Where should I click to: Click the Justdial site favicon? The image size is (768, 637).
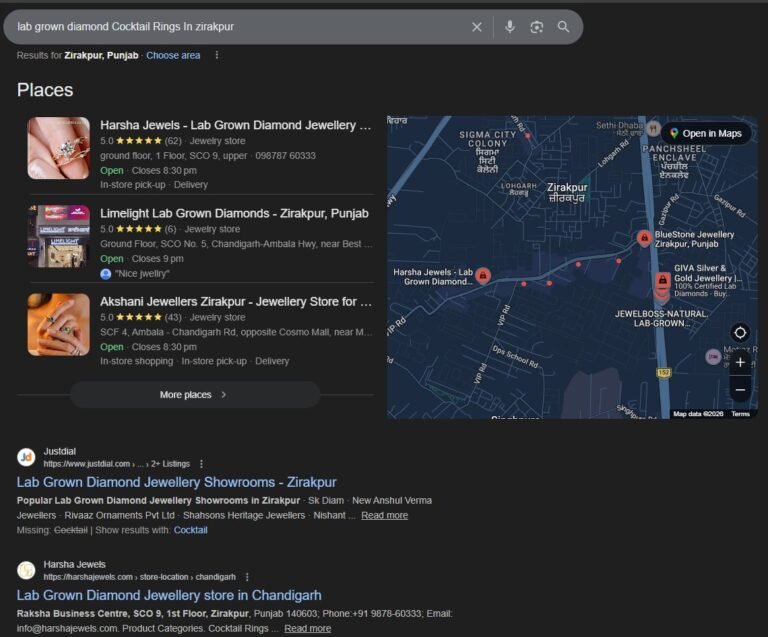tap(26, 457)
